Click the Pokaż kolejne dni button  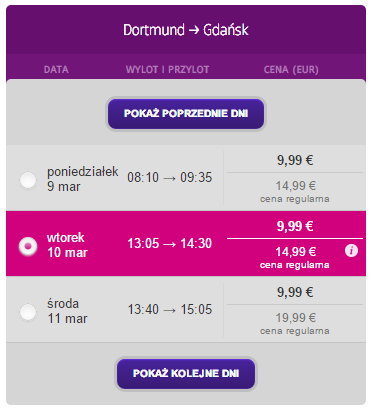[186, 373]
